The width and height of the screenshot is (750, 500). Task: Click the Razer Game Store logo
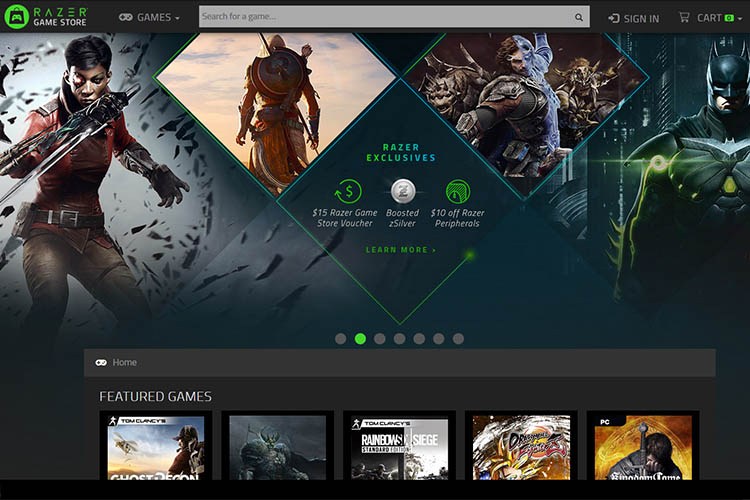(46, 17)
